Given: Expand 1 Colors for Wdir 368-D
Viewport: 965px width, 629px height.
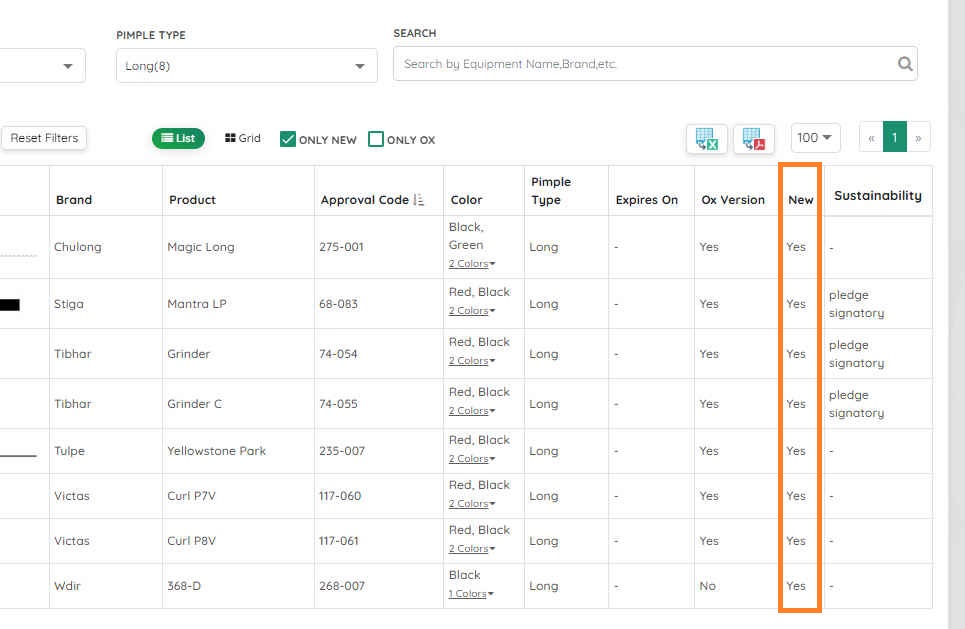Looking at the screenshot, I should pos(471,594).
